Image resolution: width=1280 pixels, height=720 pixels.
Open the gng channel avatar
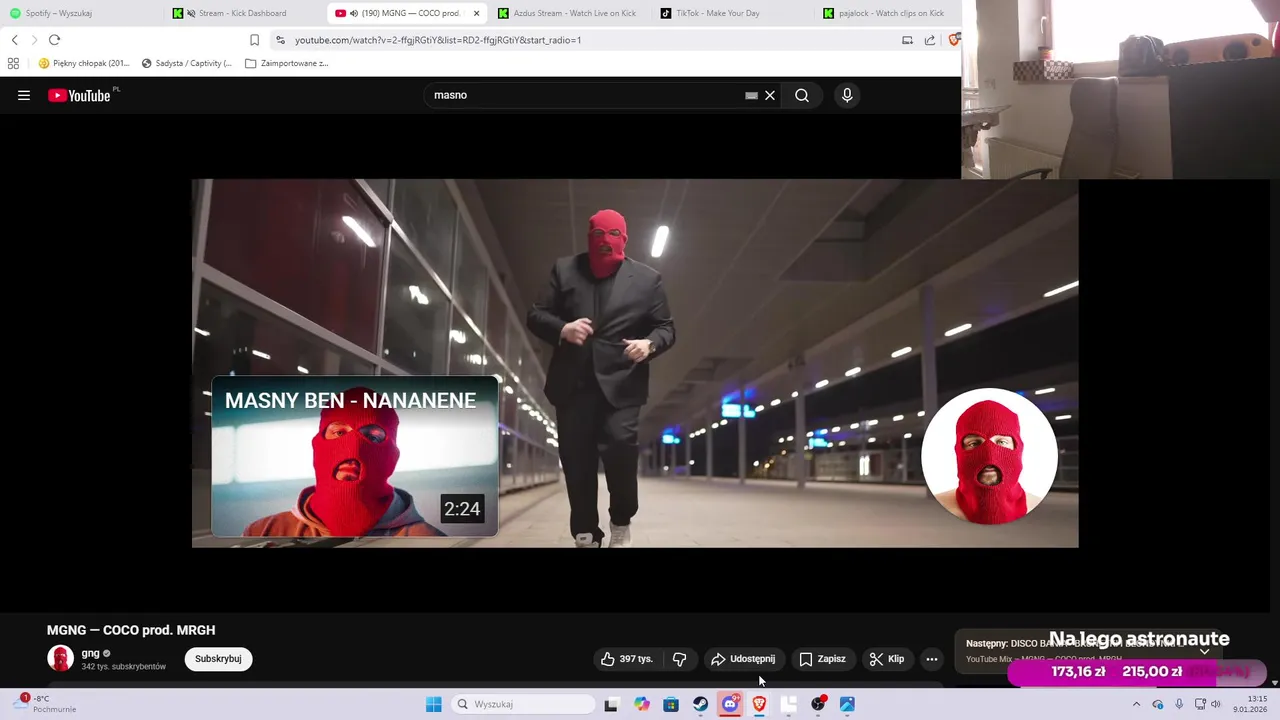[x=60, y=659]
